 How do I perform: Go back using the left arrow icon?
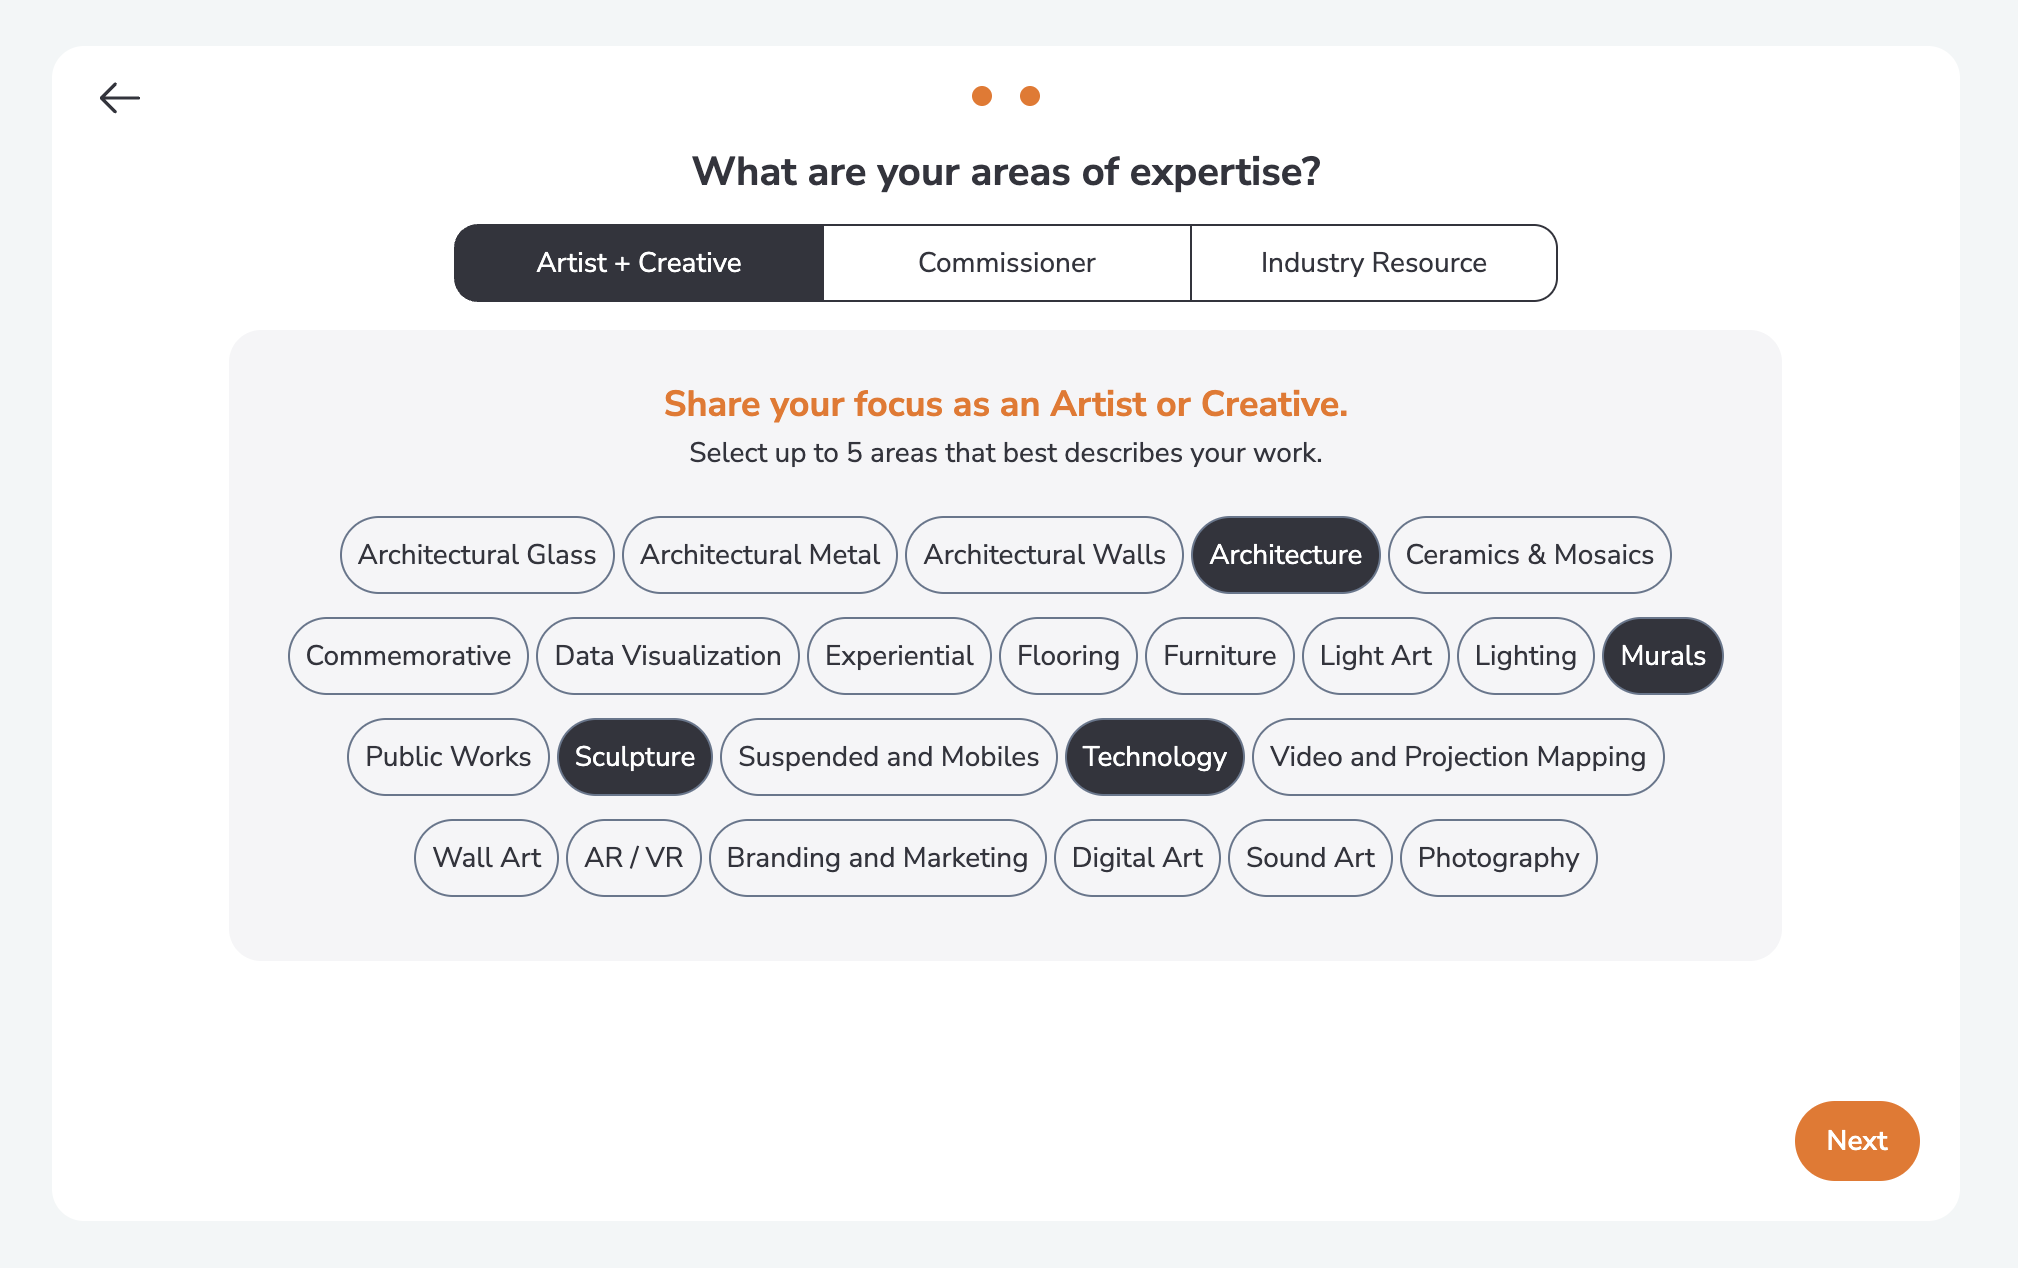point(120,98)
